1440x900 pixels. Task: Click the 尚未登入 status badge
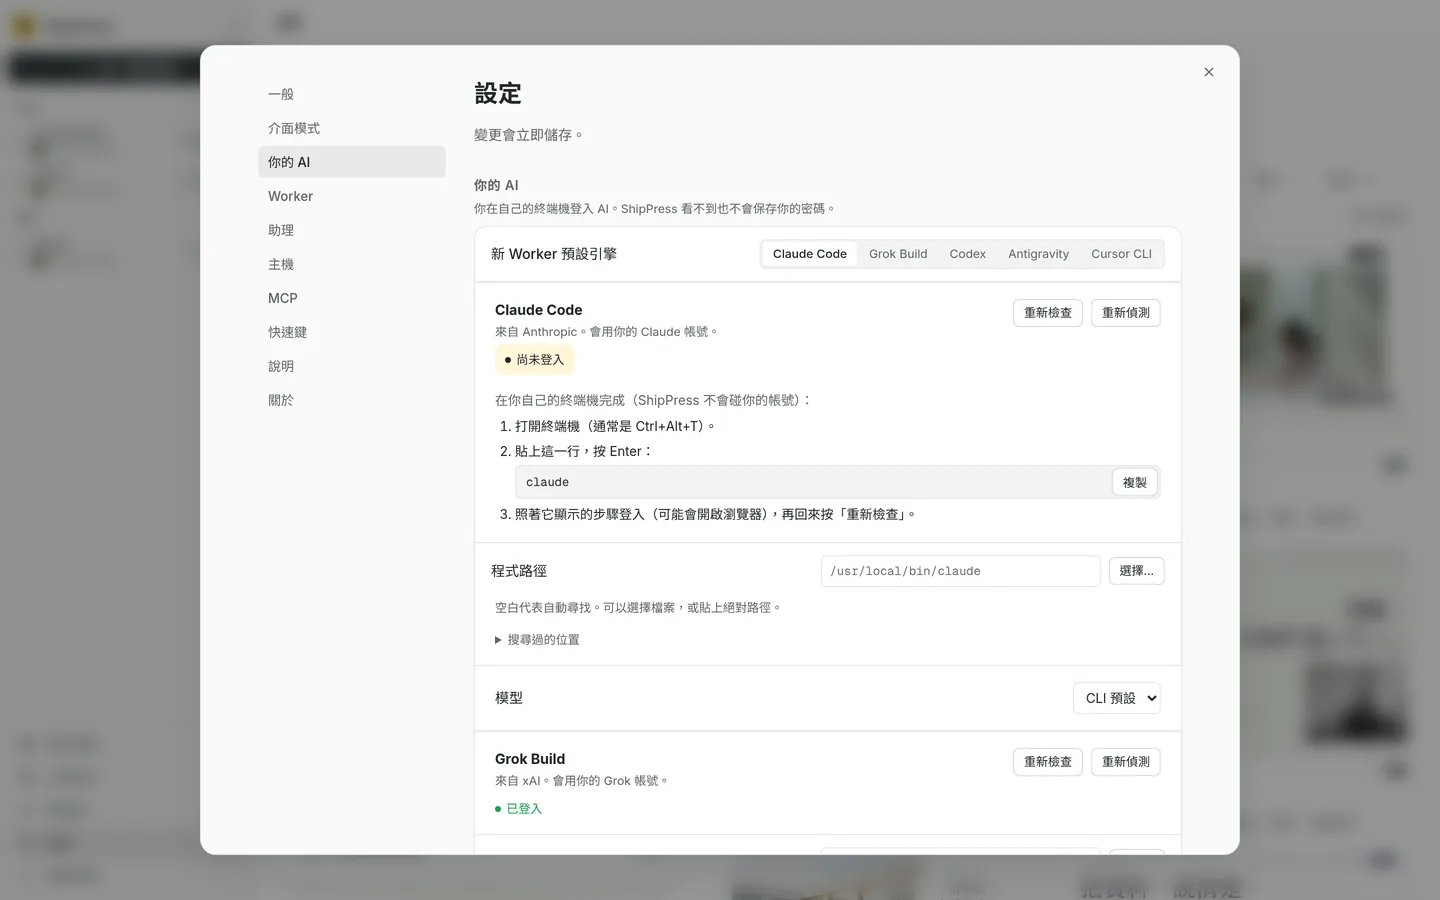(x=534, y=360)
